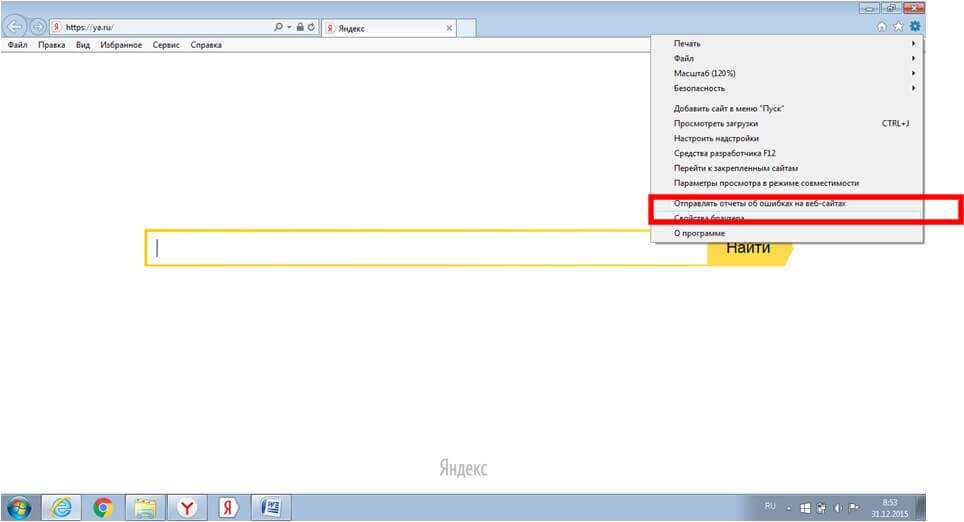
Task: Click inside the Yandex search field
Action: 430,248
